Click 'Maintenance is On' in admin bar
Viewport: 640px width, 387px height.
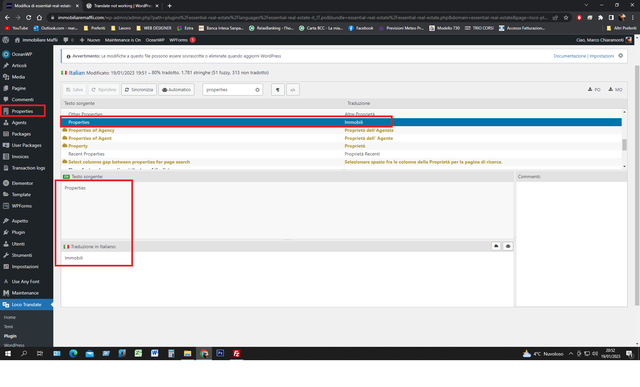(x=122, y=40)
